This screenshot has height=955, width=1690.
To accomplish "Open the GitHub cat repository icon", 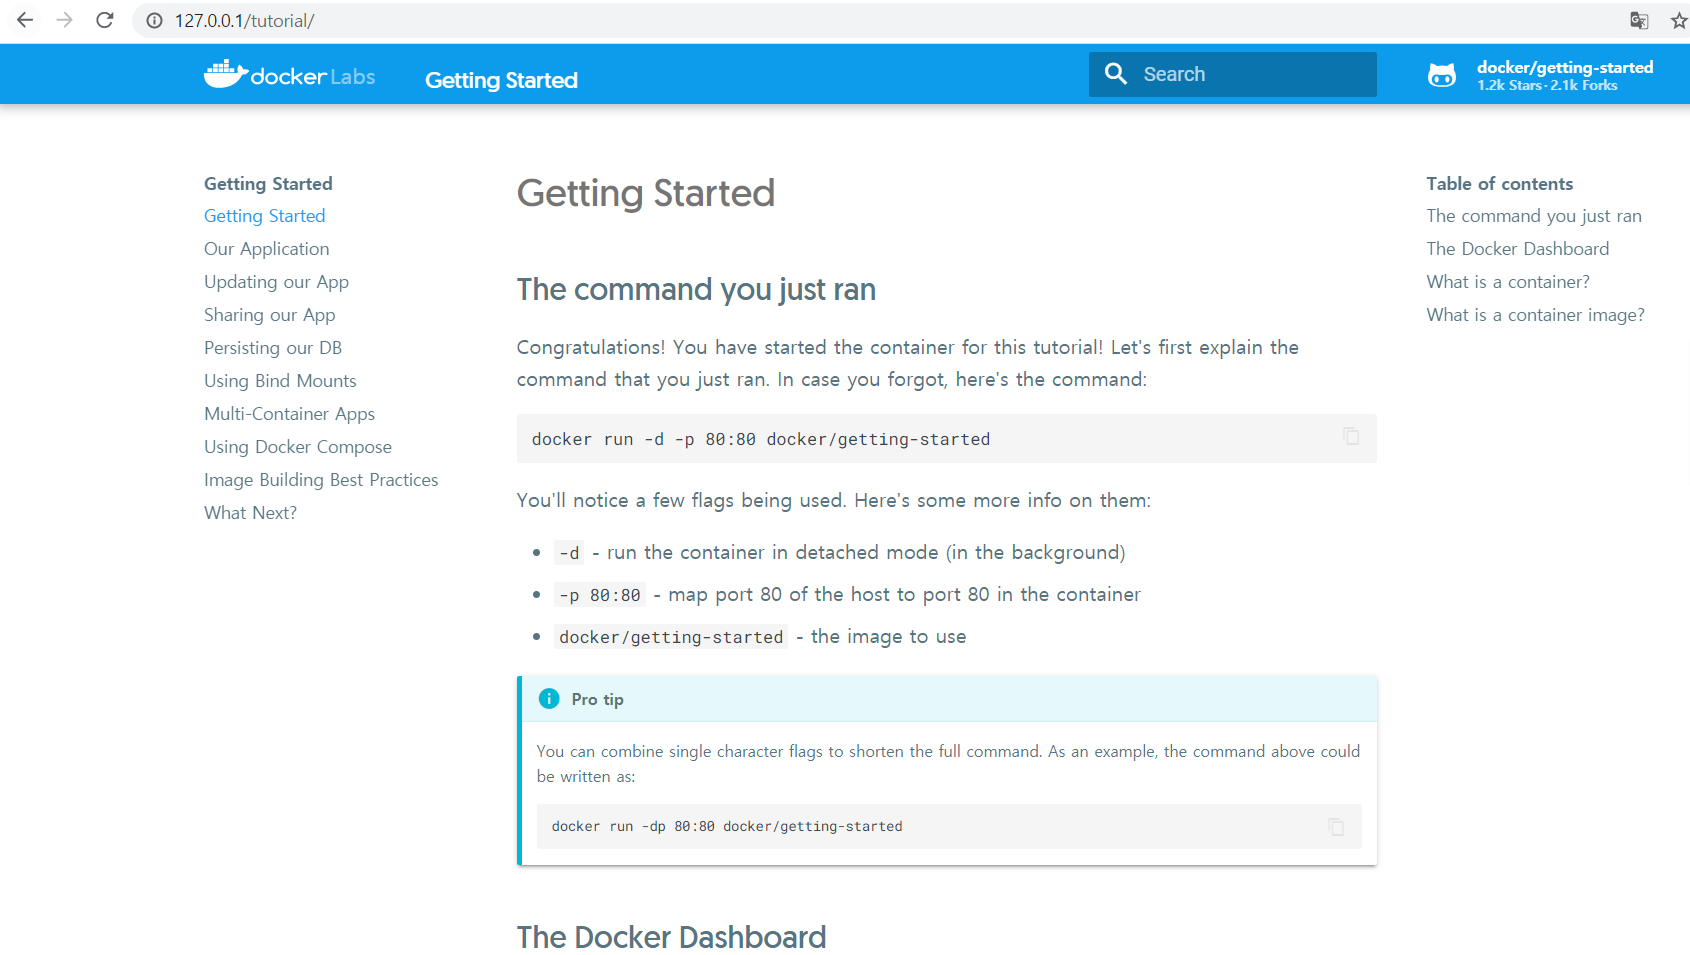I will coord(1442,75).
